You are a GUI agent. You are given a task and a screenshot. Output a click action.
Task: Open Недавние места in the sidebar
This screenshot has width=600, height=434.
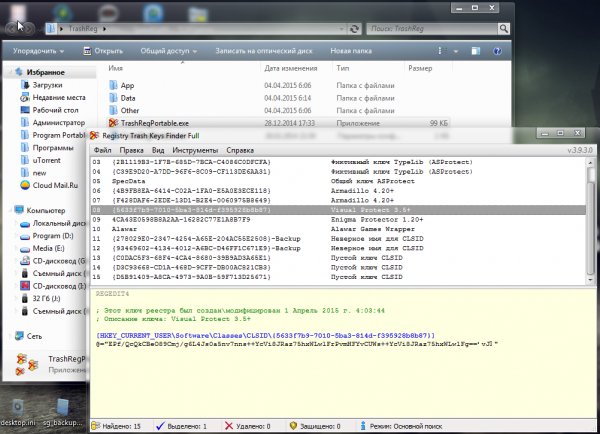59,98
